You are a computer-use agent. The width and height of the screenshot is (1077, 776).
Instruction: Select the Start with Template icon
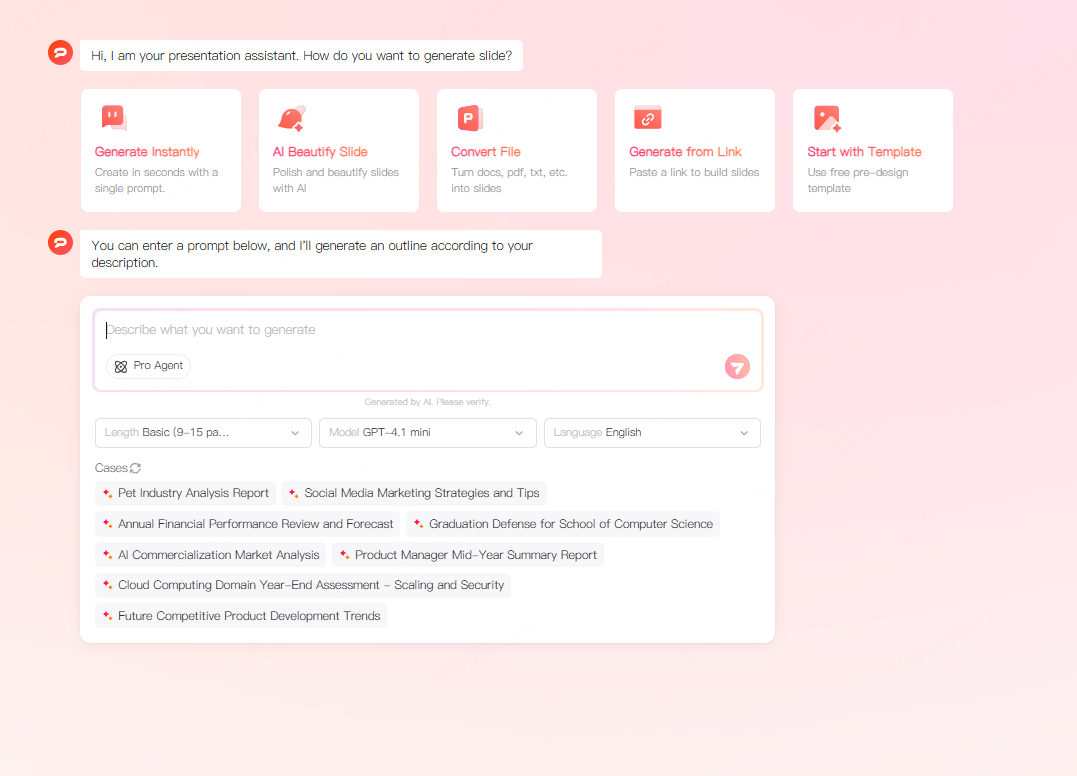[x=828, y=116]
